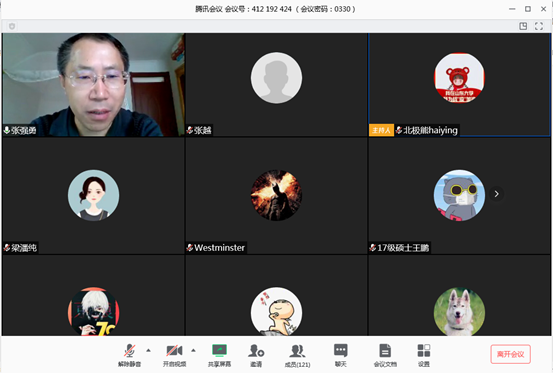The image size is (553, 373).
Task: Expand video options arrow beside camera
Action: (x=193, y=350)
